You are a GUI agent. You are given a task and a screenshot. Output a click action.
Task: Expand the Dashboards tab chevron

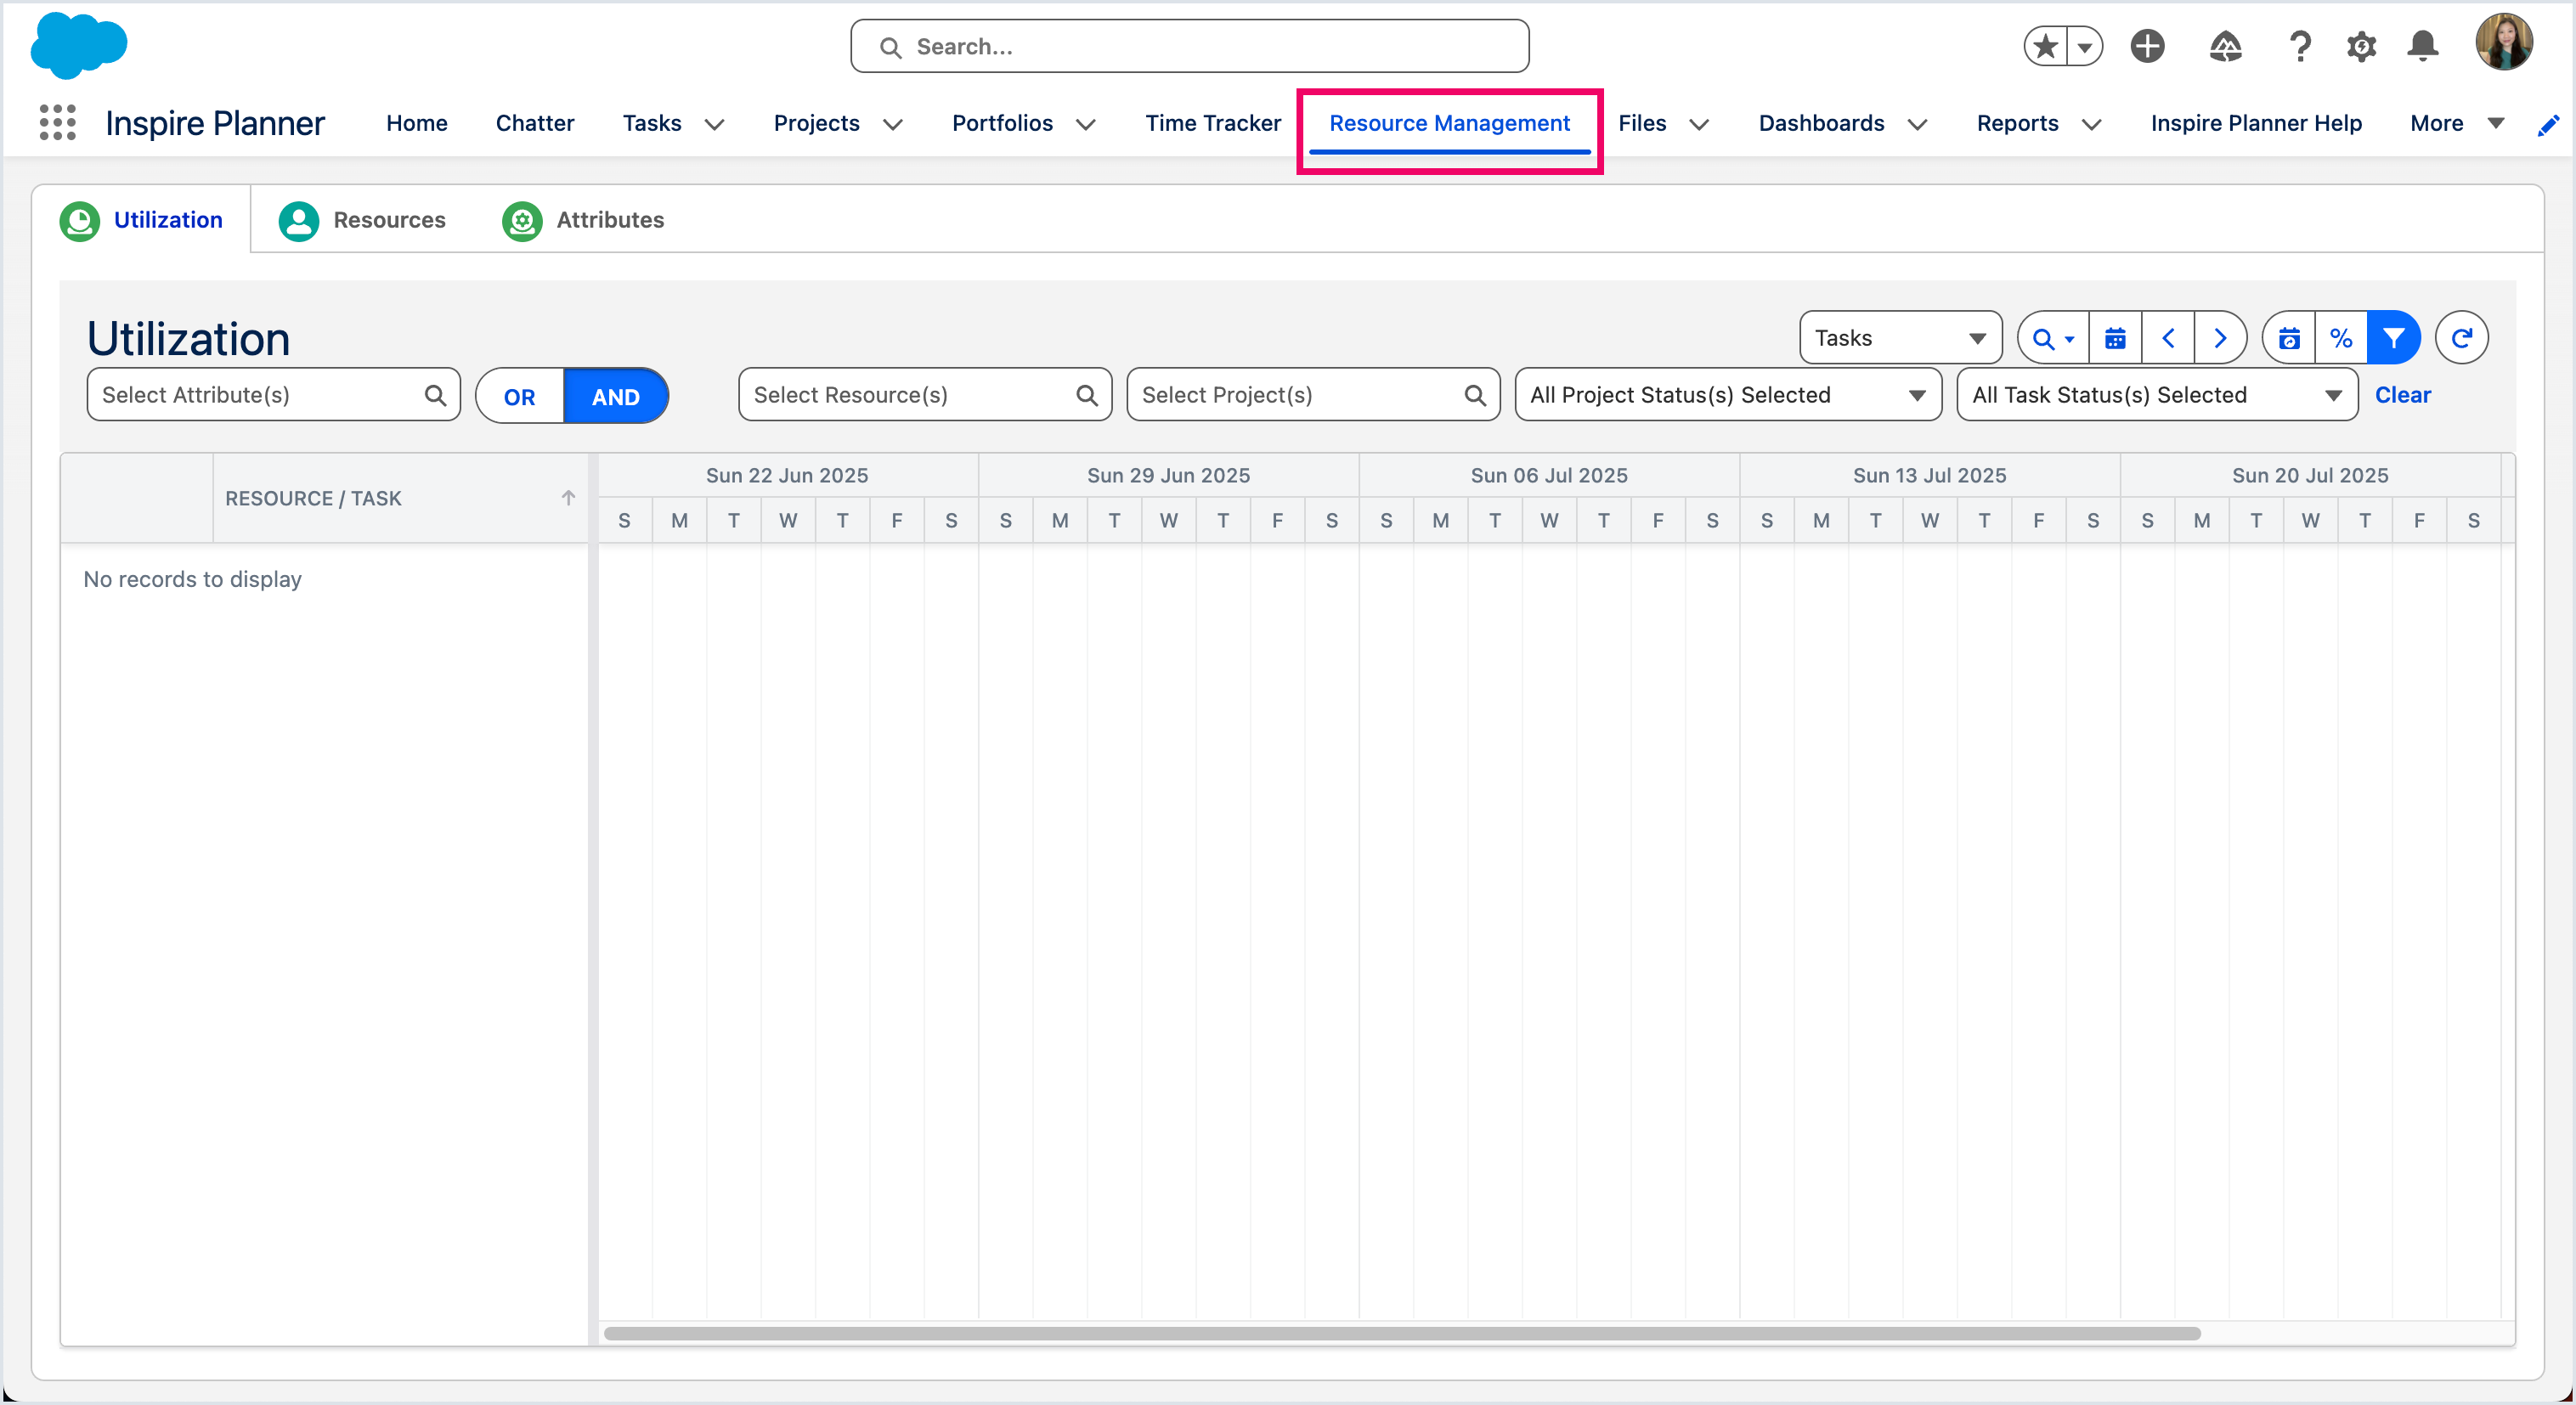pos(1917,125)
